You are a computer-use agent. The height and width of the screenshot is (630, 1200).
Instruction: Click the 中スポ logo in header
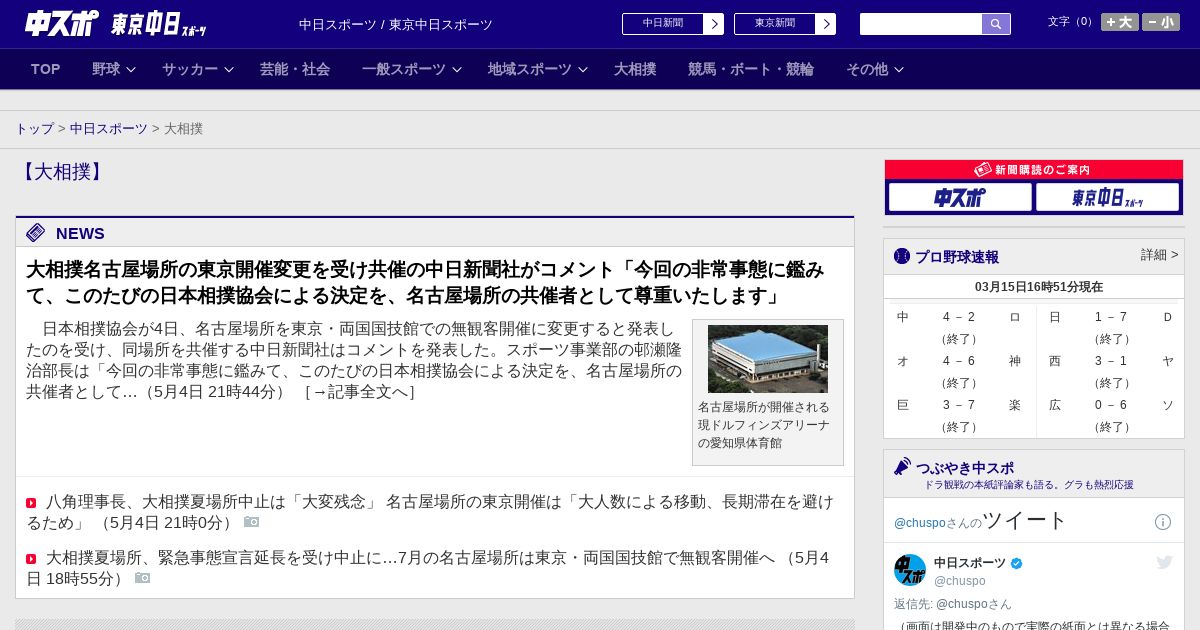(62, 23)
